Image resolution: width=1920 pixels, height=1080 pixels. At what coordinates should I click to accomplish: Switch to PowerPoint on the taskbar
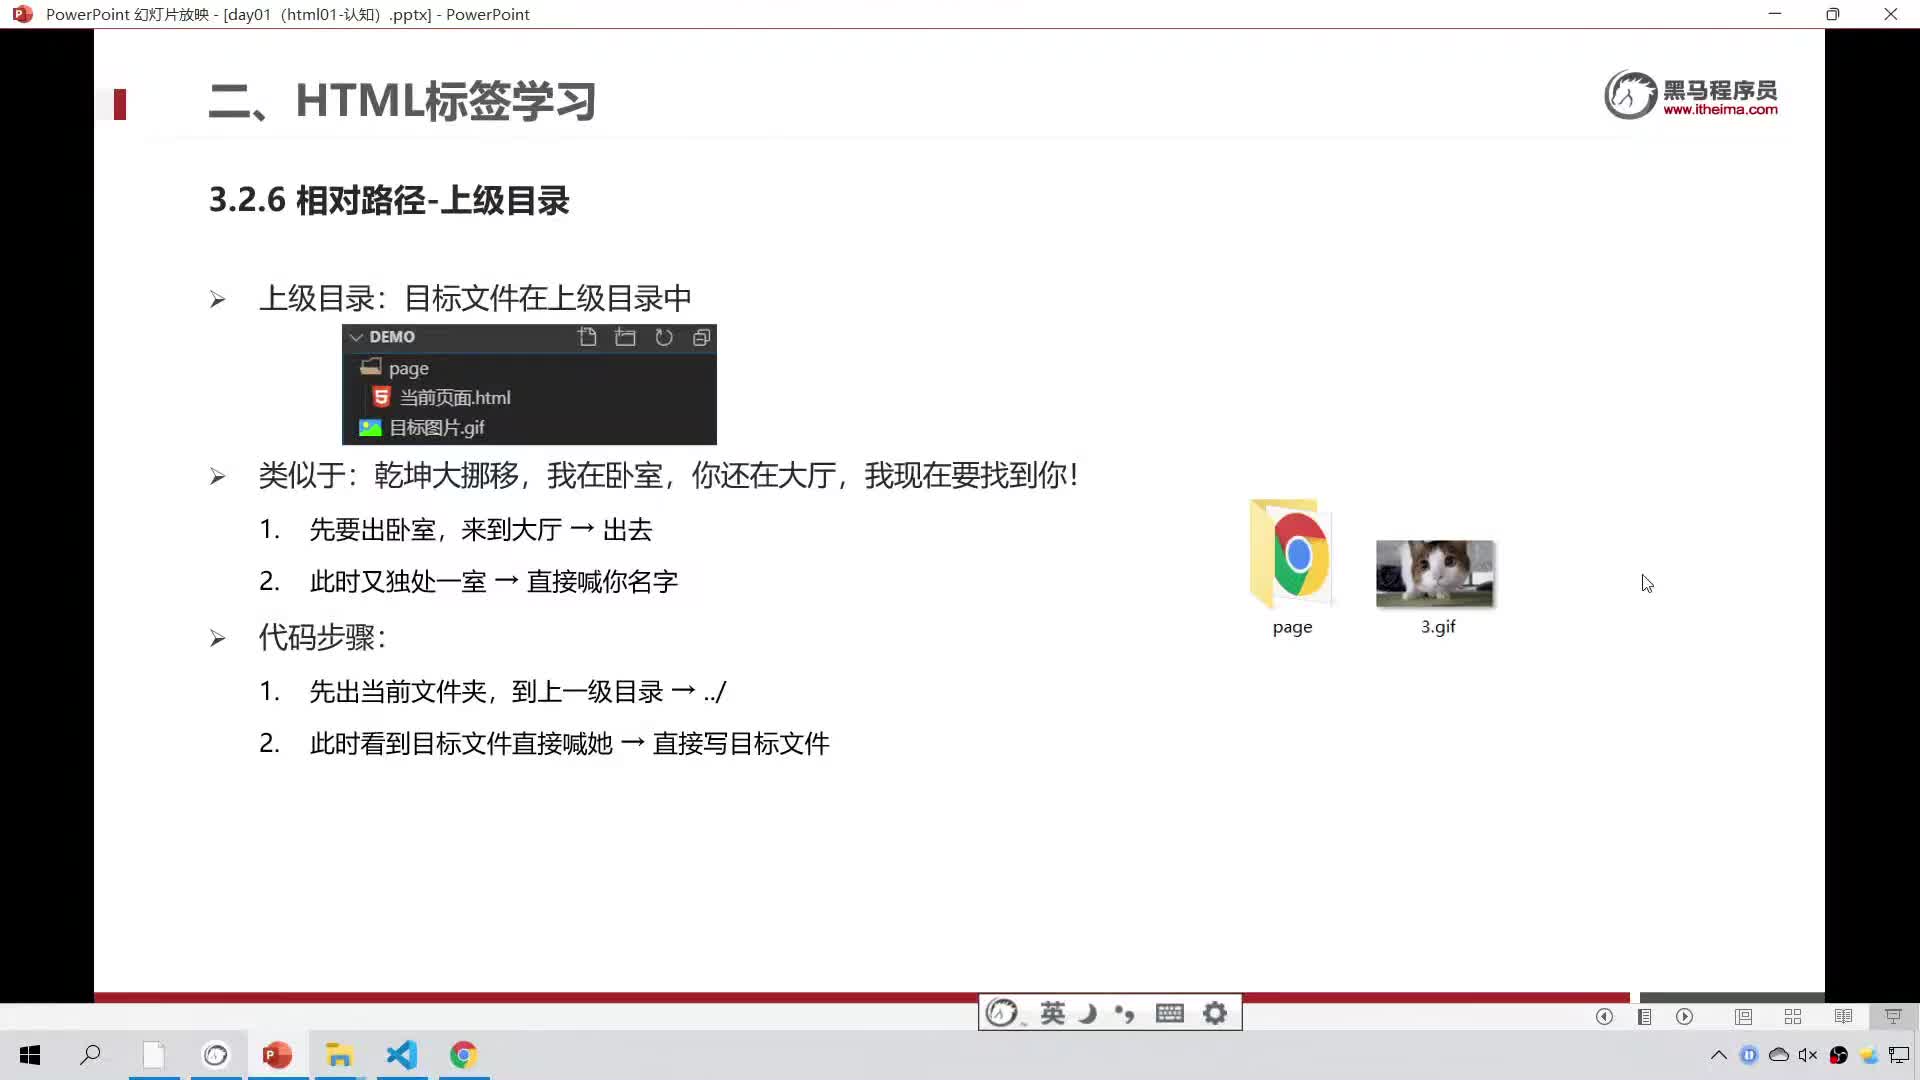pyautogui.click(x=277, y=1055)
